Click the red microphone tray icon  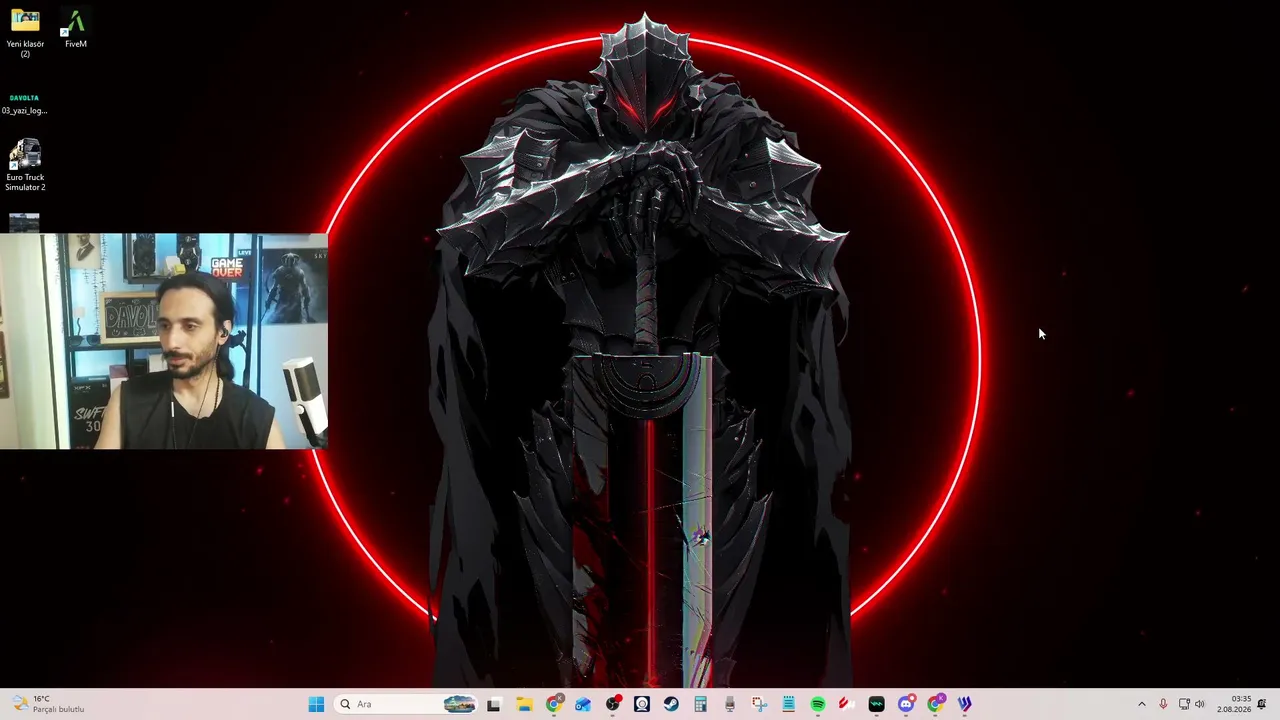(1163, 704)
